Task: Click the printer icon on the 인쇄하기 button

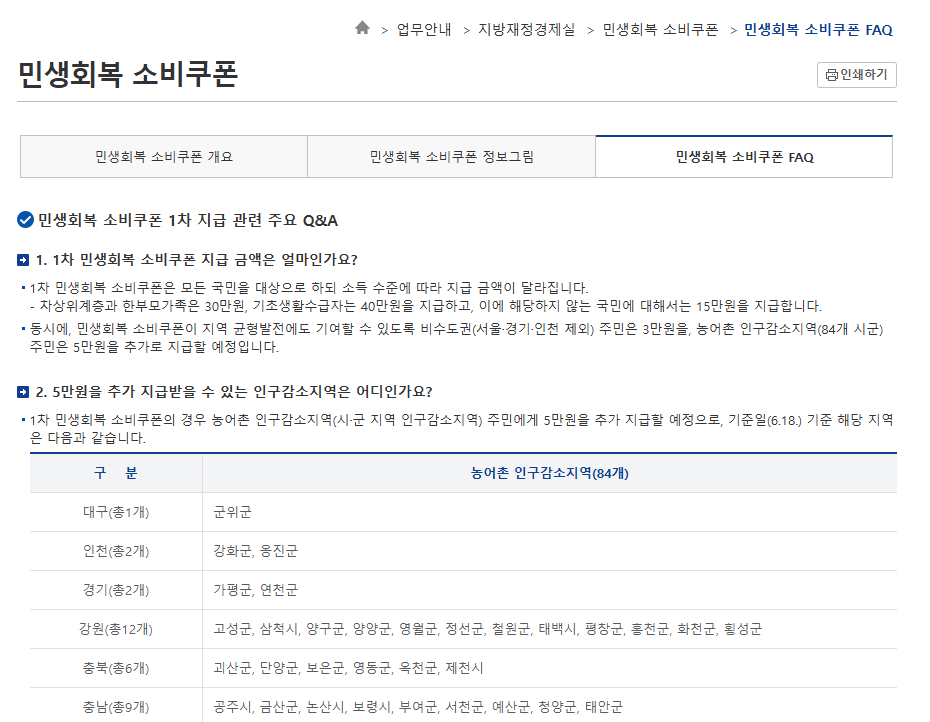Action: [833, 75]
